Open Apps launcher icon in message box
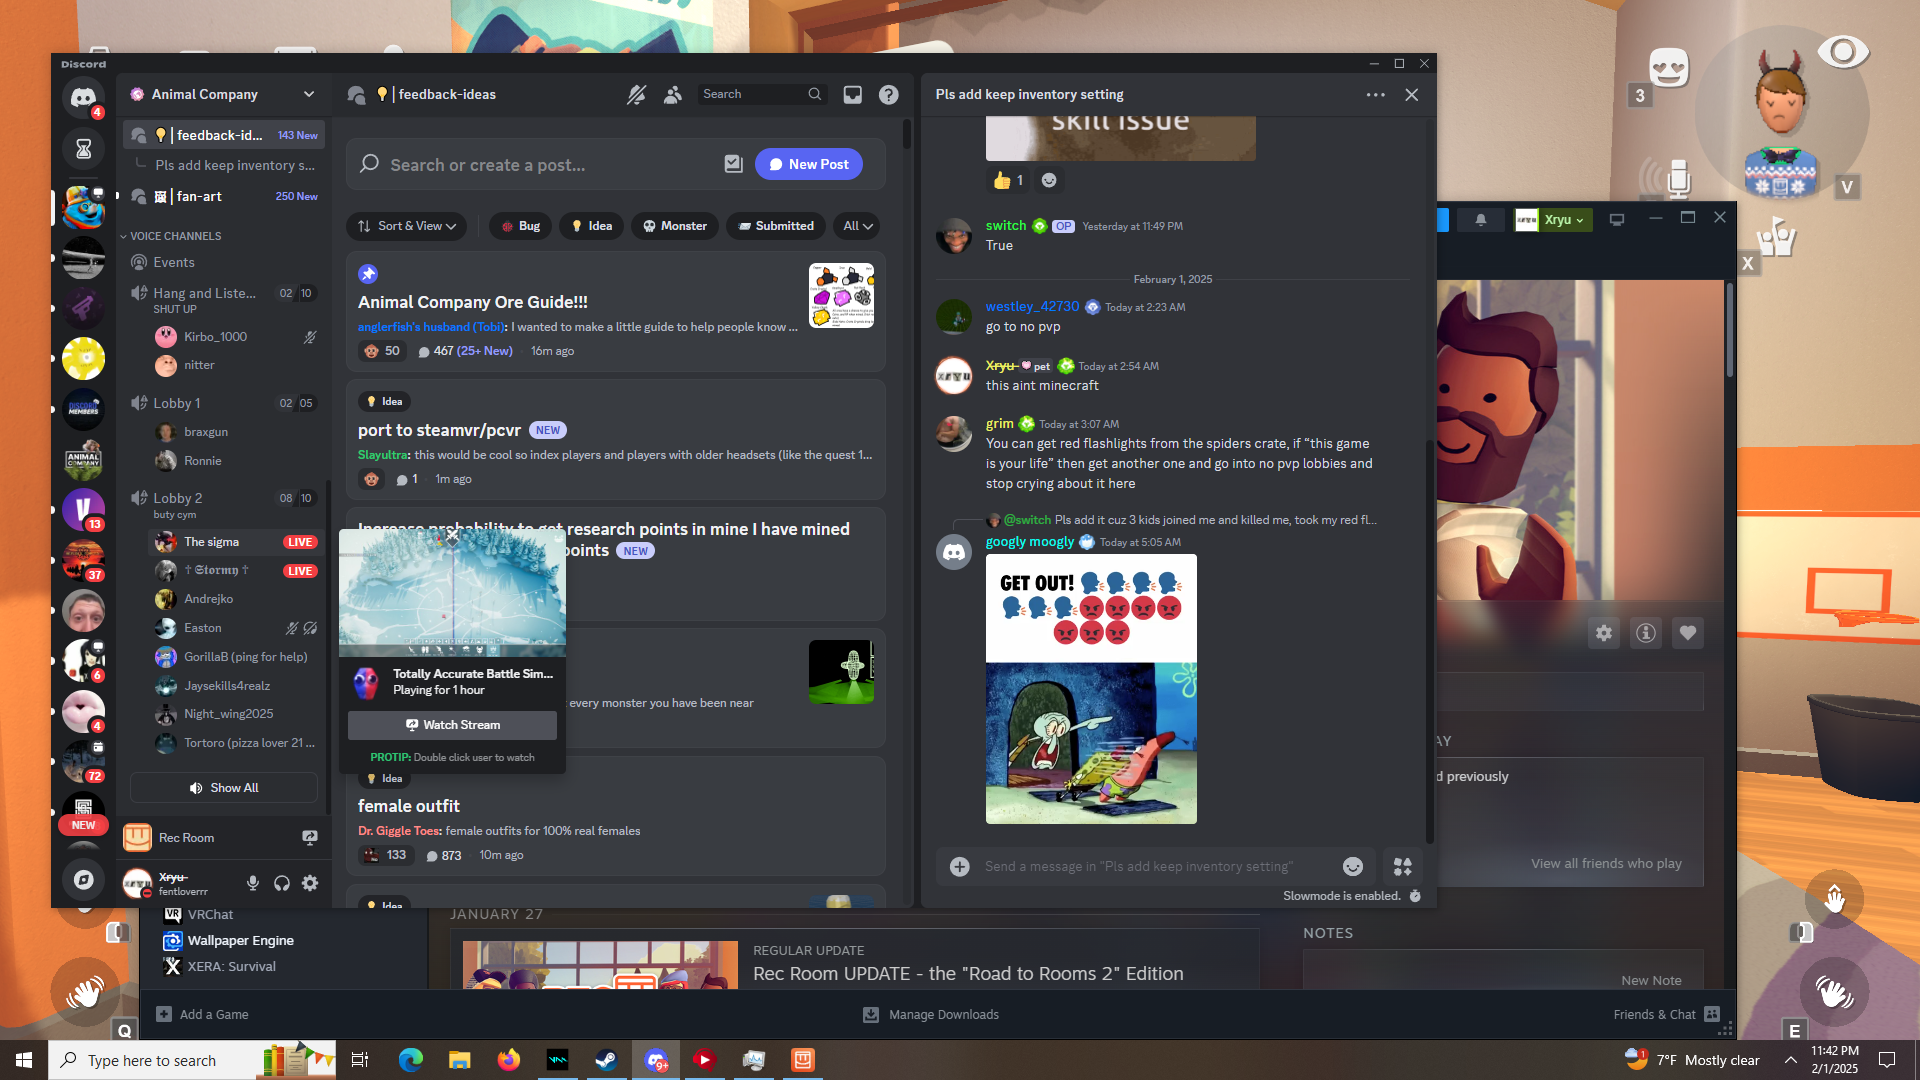The height and width of the screenshot is (1080, 1920). pos(1403,866)
